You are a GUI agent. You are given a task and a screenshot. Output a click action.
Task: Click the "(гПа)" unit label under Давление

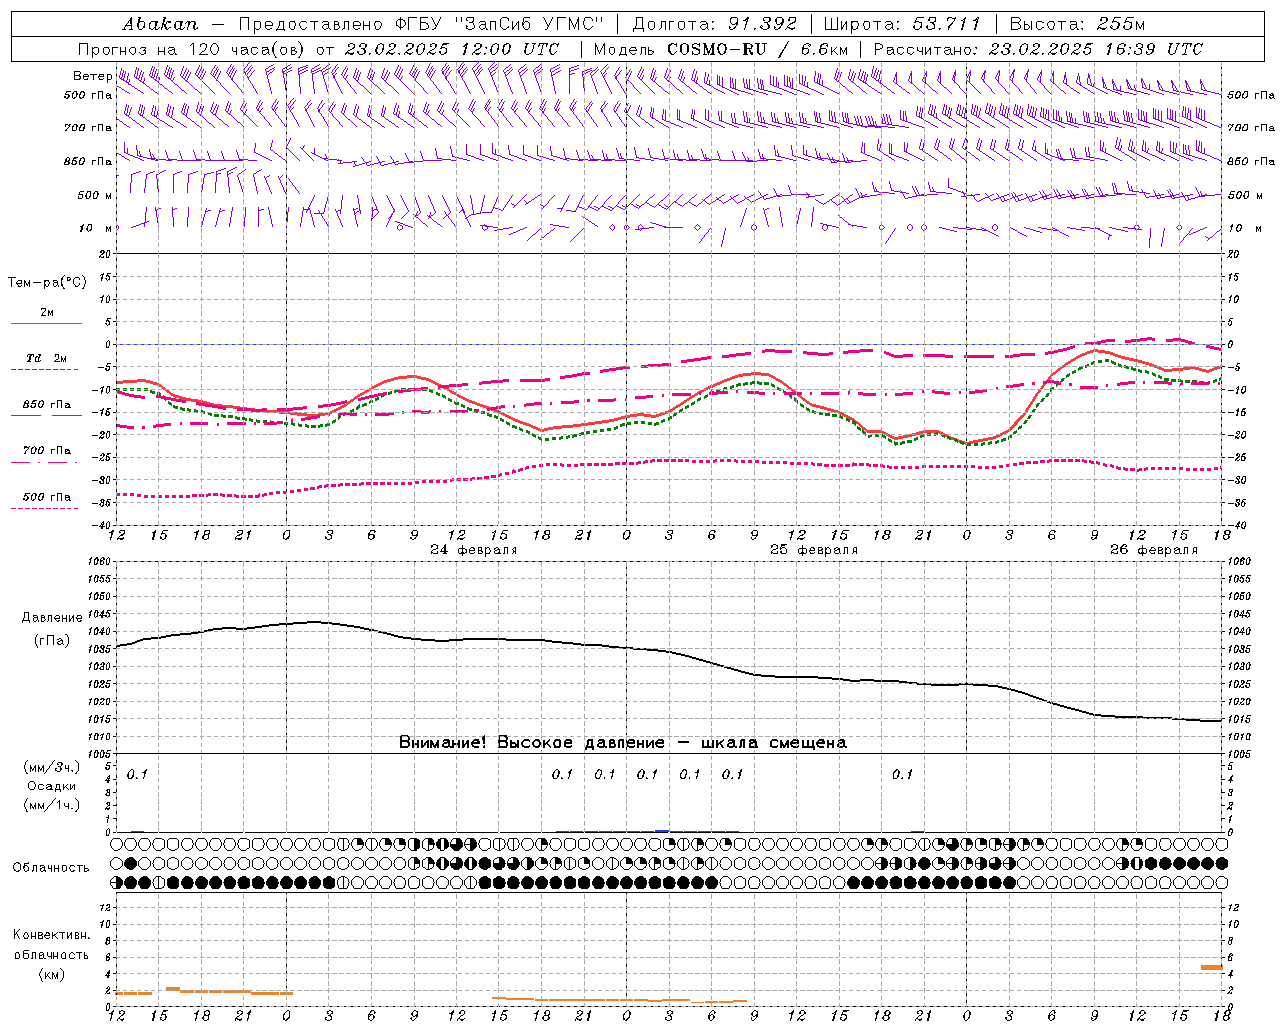[52, 640]
